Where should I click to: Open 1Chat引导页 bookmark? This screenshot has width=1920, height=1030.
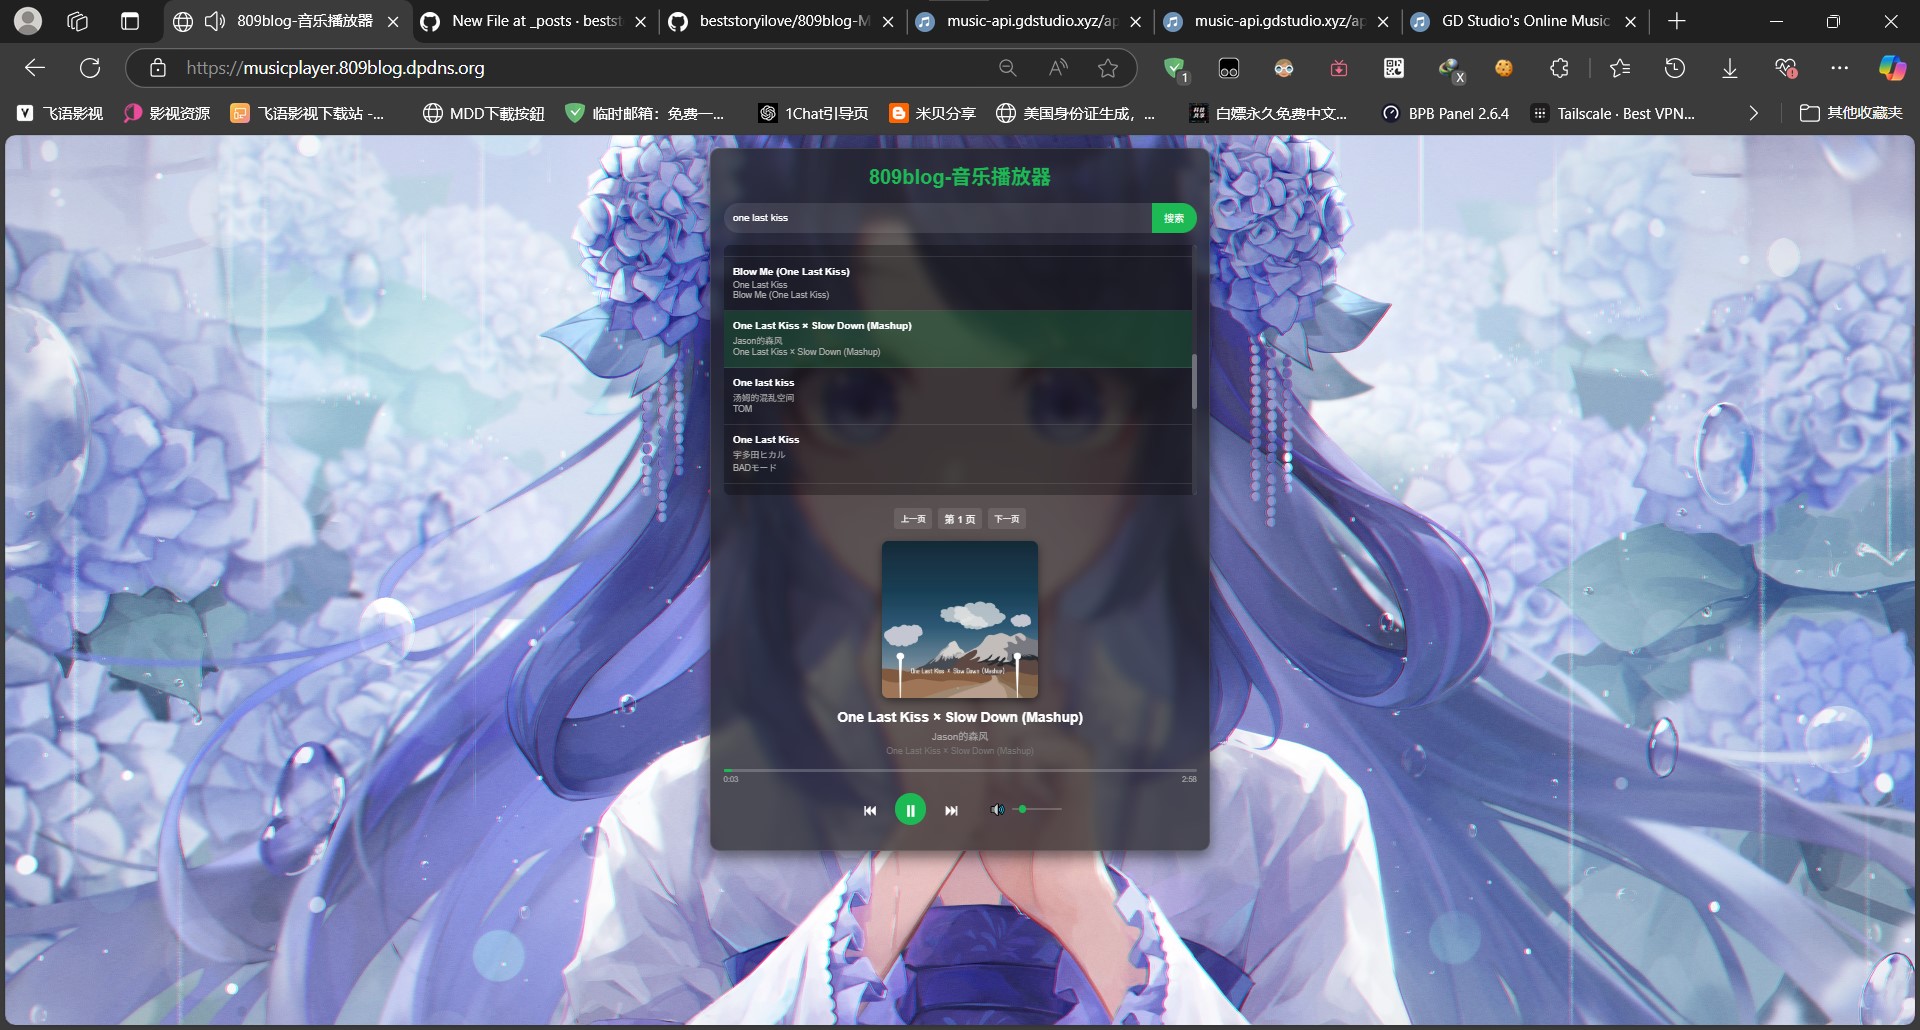tap(813, 114)
